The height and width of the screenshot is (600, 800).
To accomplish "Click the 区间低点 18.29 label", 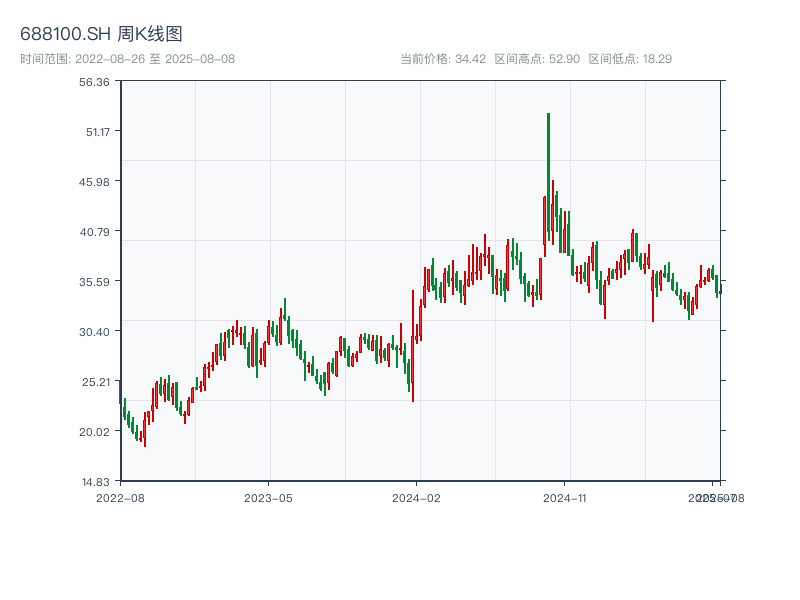I will tap(630, 59).
